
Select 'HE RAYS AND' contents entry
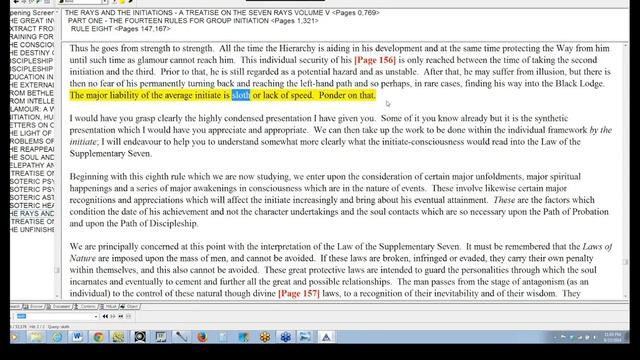32,213
